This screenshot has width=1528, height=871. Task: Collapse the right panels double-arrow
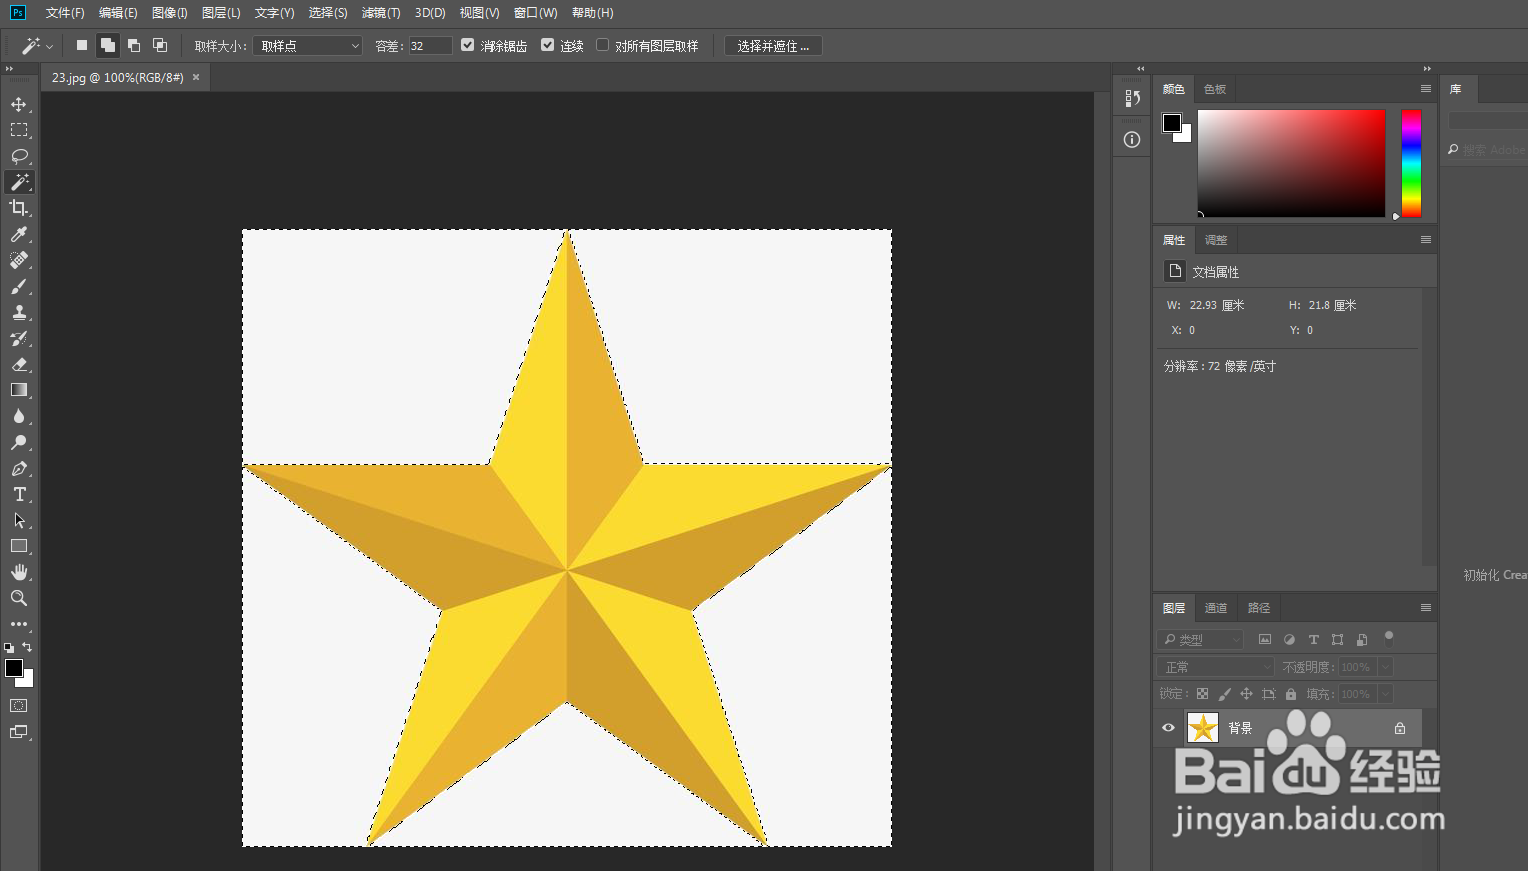[x=1427, y=69]
